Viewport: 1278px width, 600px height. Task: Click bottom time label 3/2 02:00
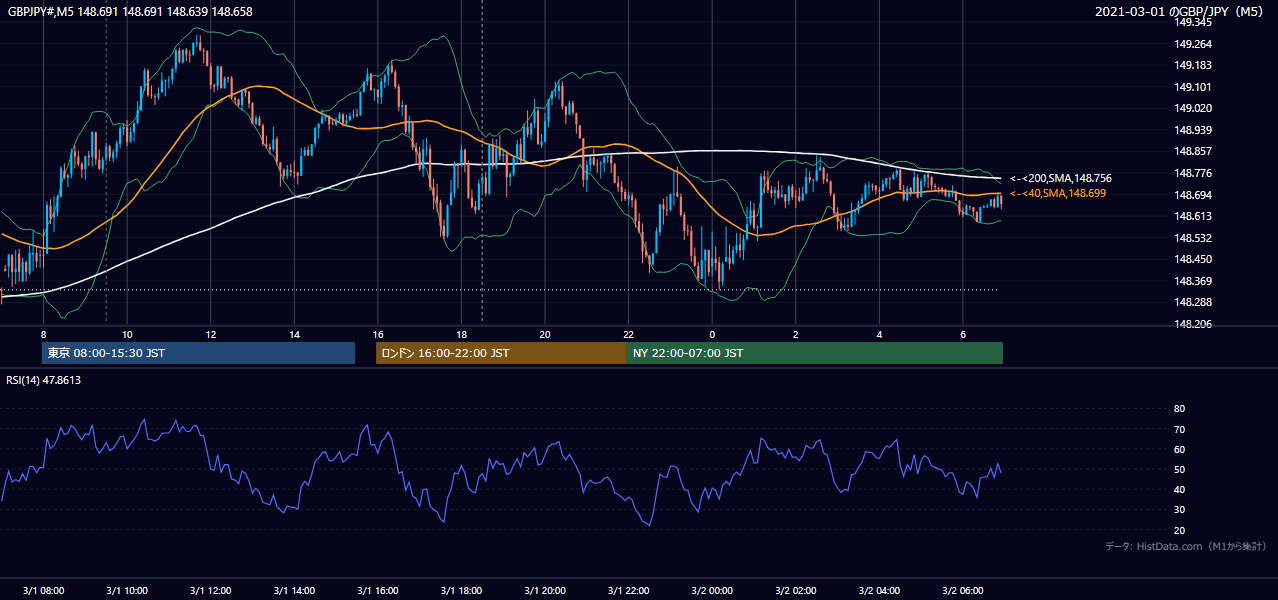pyautogui.click(x=796, y=590)
